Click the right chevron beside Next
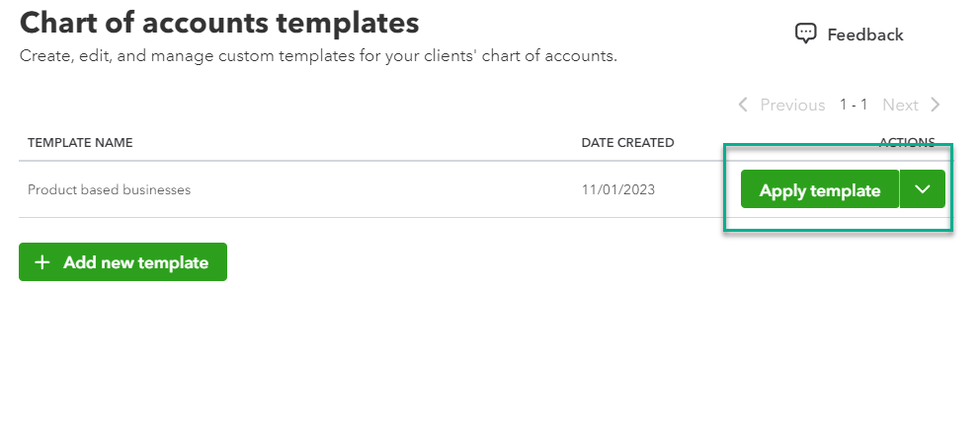Image resolution: width=980 pixels, height=432 pixels. tap(935, 105)
